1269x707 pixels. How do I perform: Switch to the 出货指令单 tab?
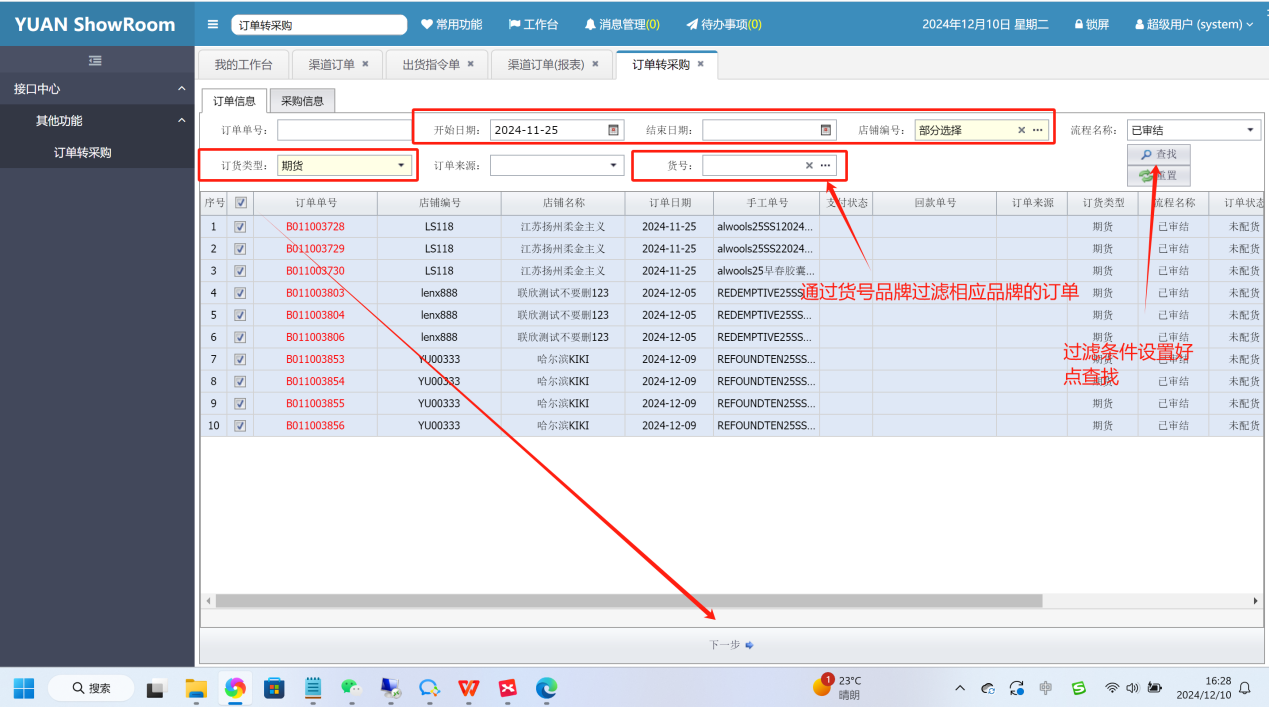click(x=431, y=64)
